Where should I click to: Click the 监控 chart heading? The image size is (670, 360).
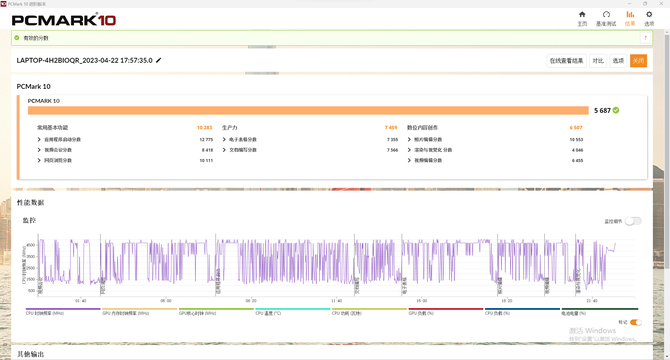click(x=29, y=220)
